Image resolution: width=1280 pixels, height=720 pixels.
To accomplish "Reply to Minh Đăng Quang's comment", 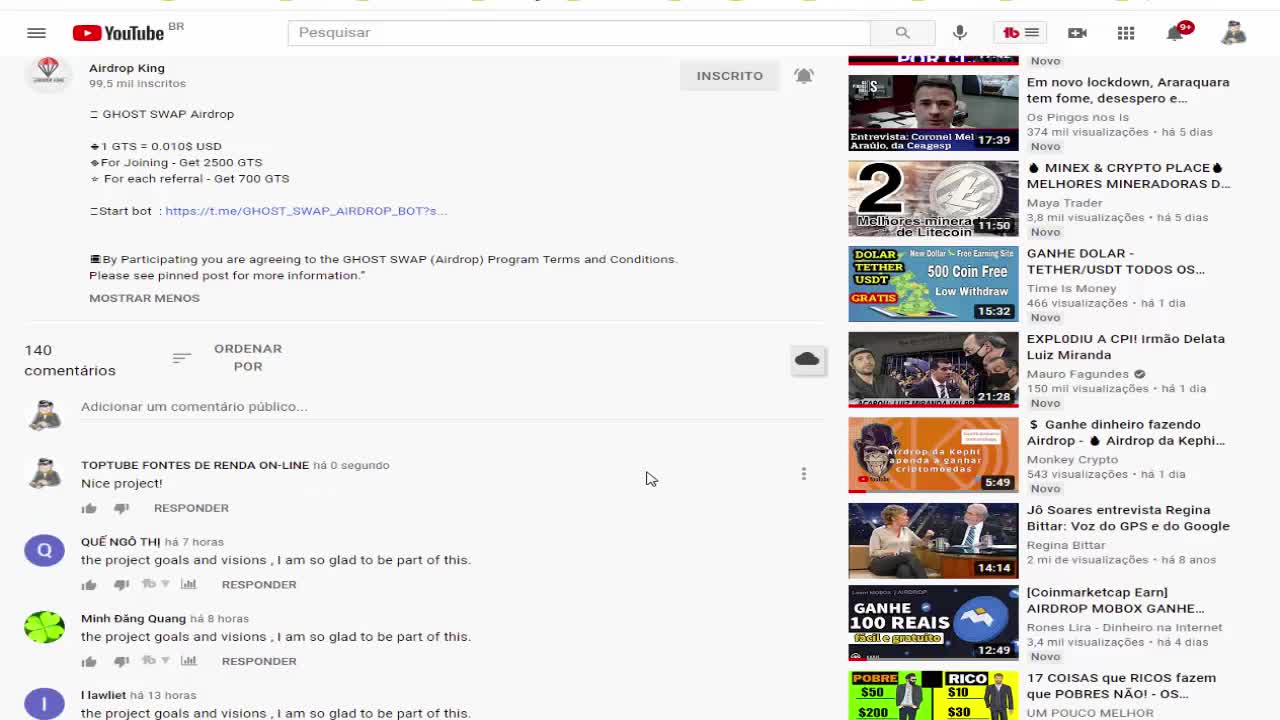I will point(259,661).
